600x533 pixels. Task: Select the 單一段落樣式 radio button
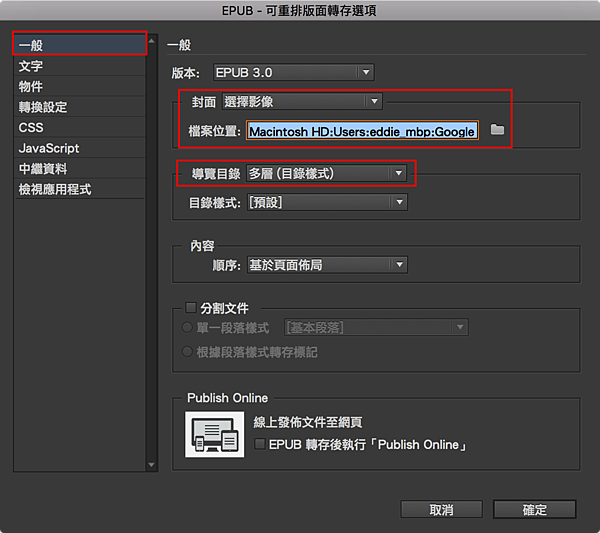pyautogui.click(x=187, y=328)
